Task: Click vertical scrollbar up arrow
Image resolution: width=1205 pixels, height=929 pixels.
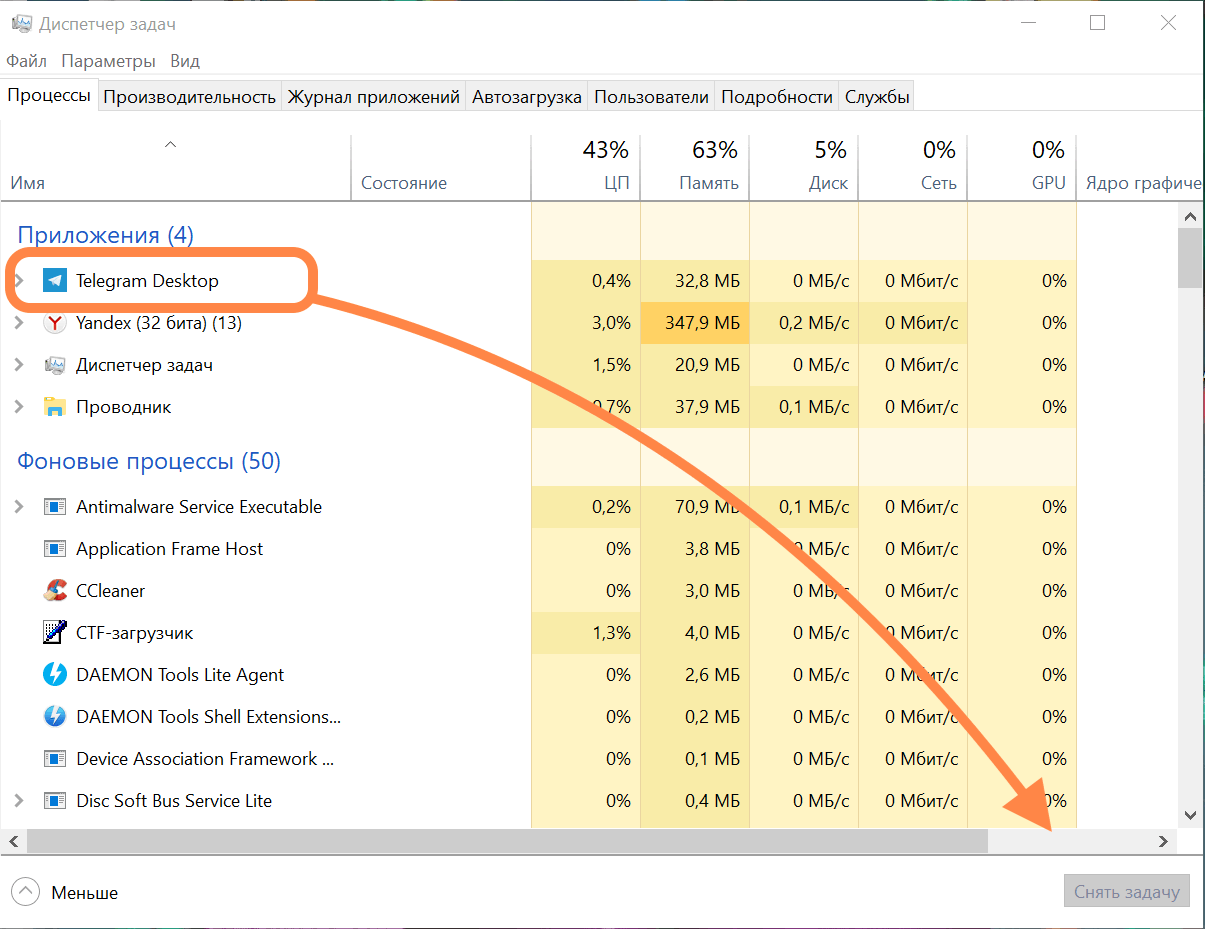Action: [x=1190, y=216]
